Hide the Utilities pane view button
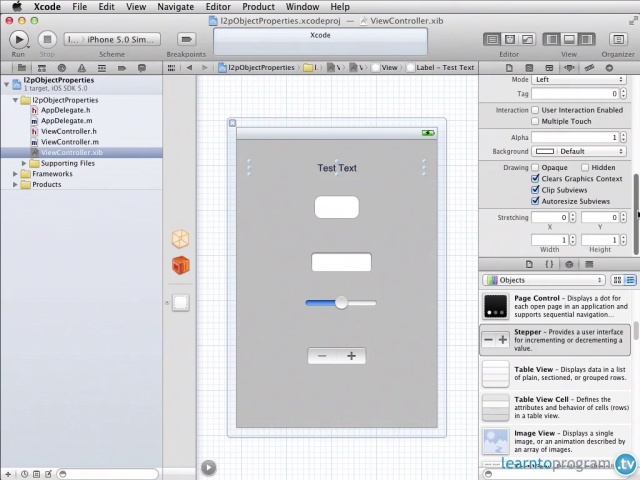Screen dimensions: 640x480 click(587, 40)
